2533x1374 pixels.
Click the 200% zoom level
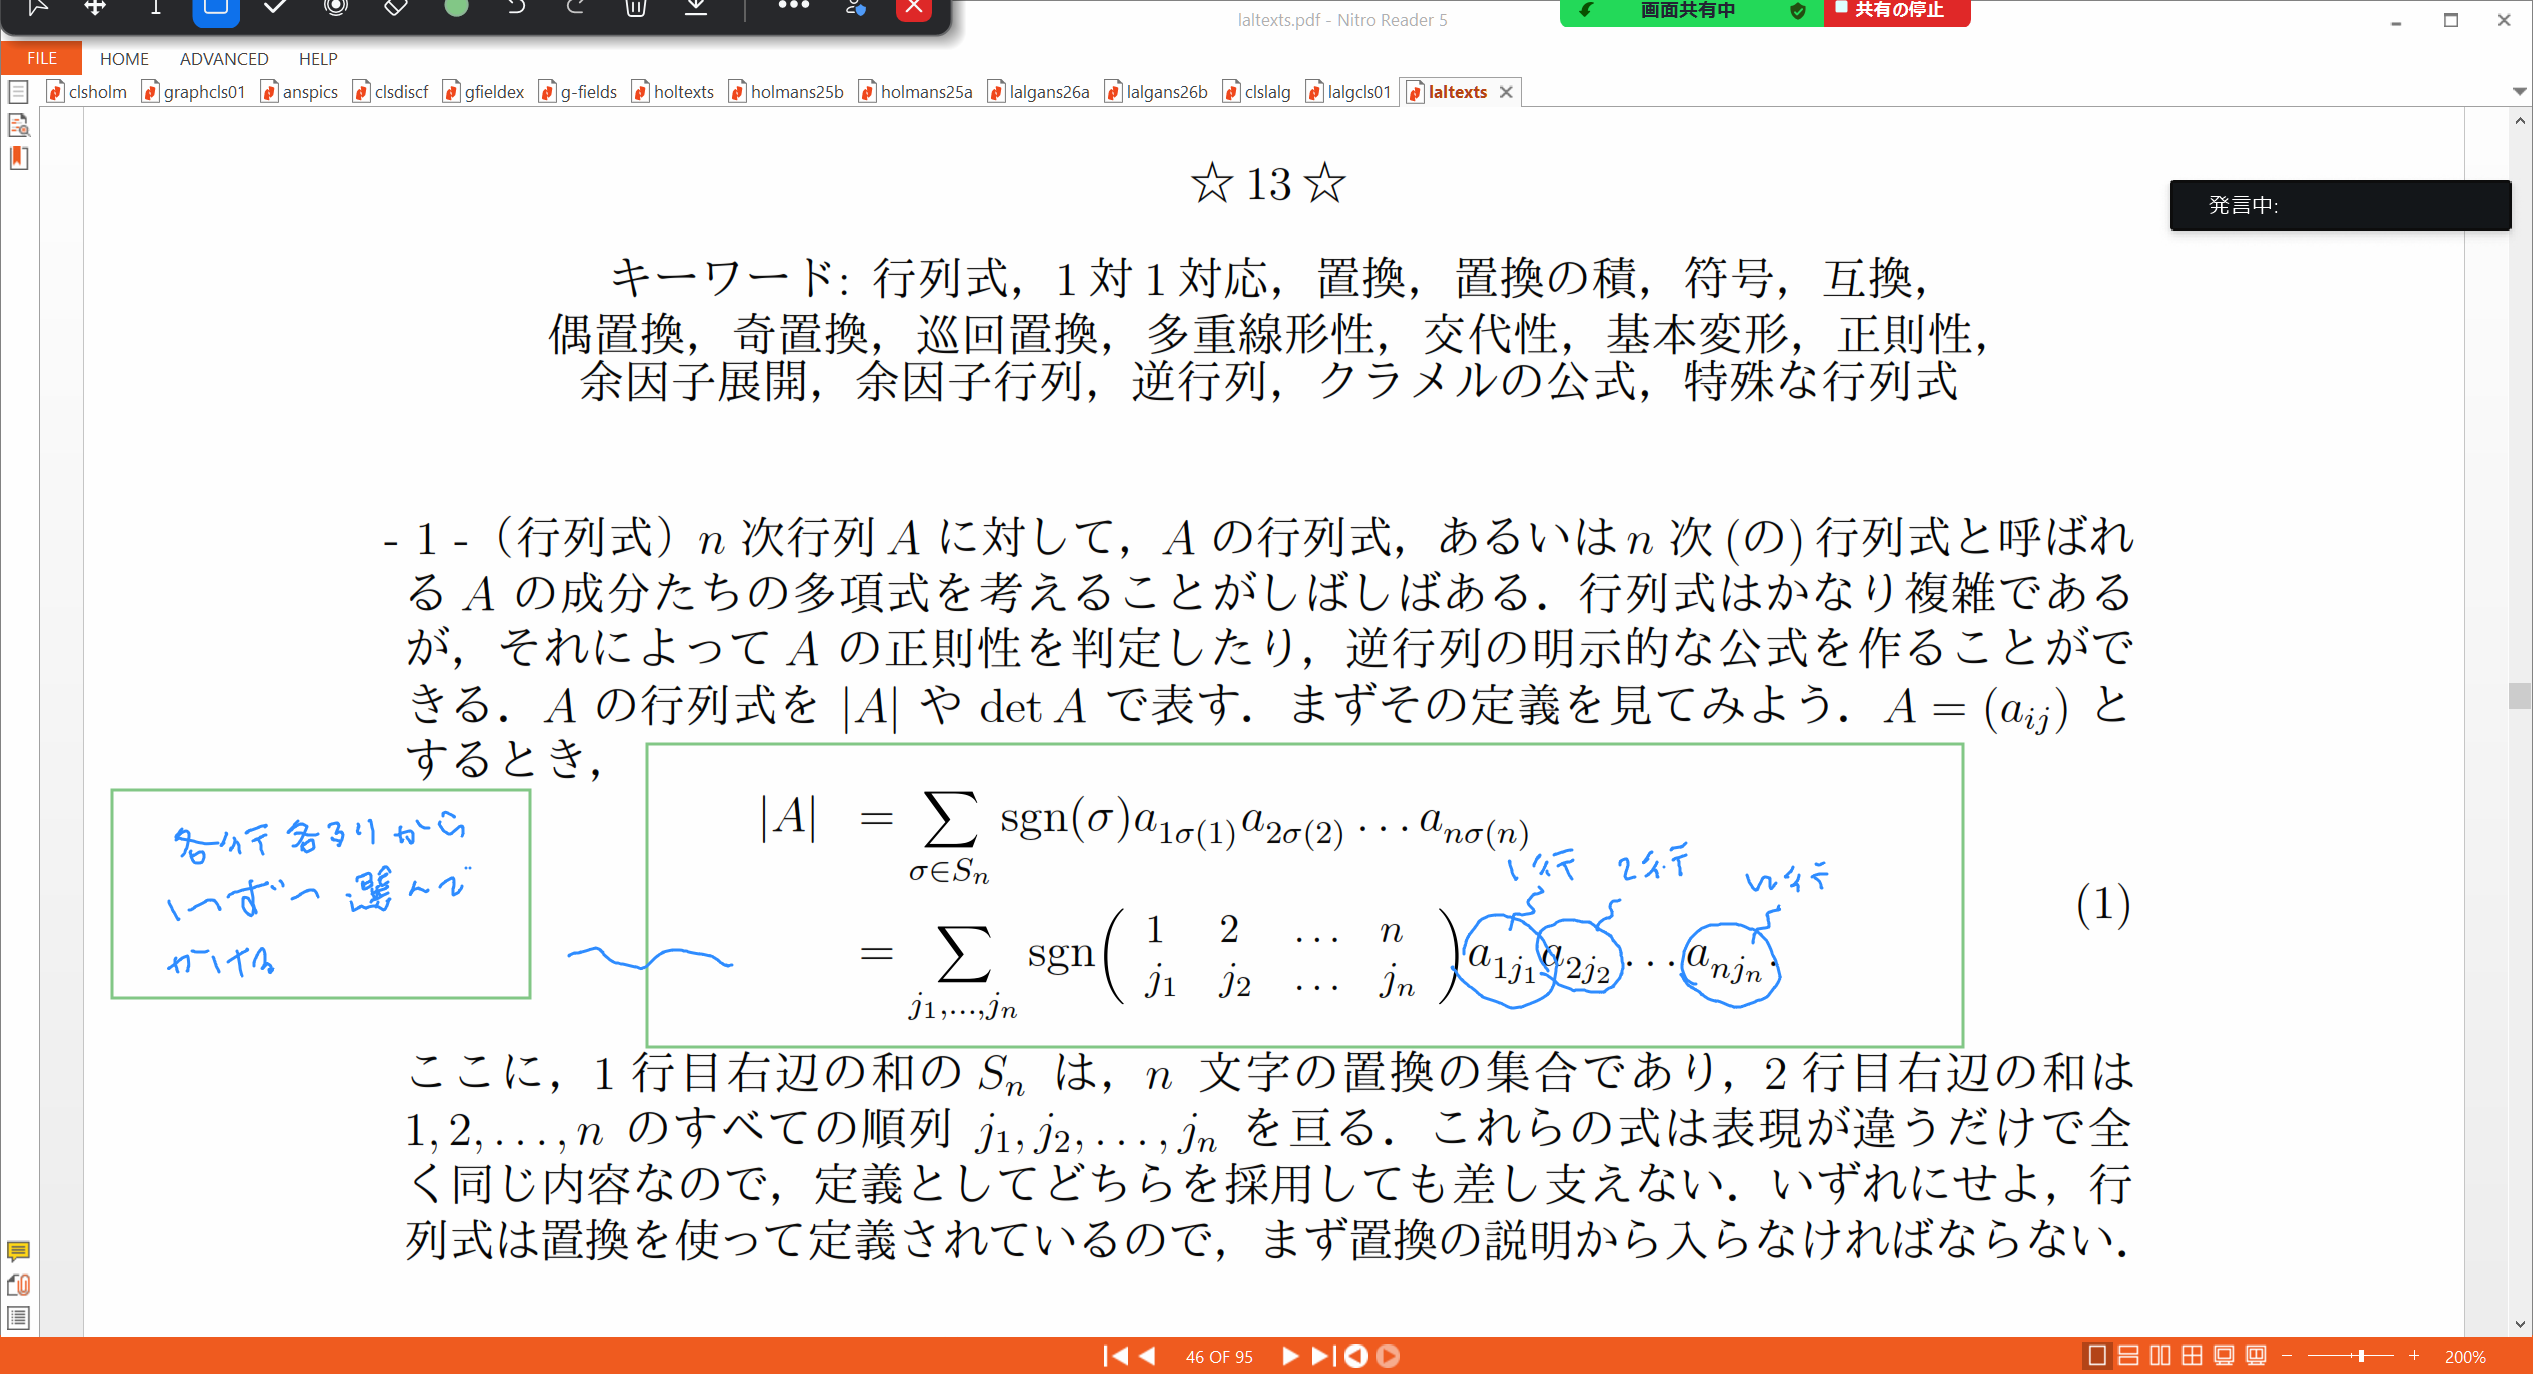point(2465,1357)
